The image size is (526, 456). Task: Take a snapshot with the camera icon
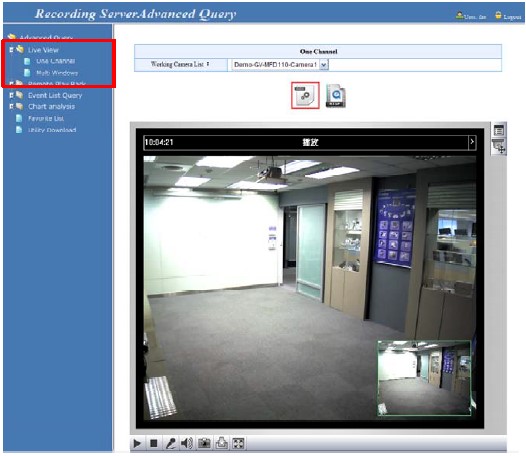click(204, 444)
